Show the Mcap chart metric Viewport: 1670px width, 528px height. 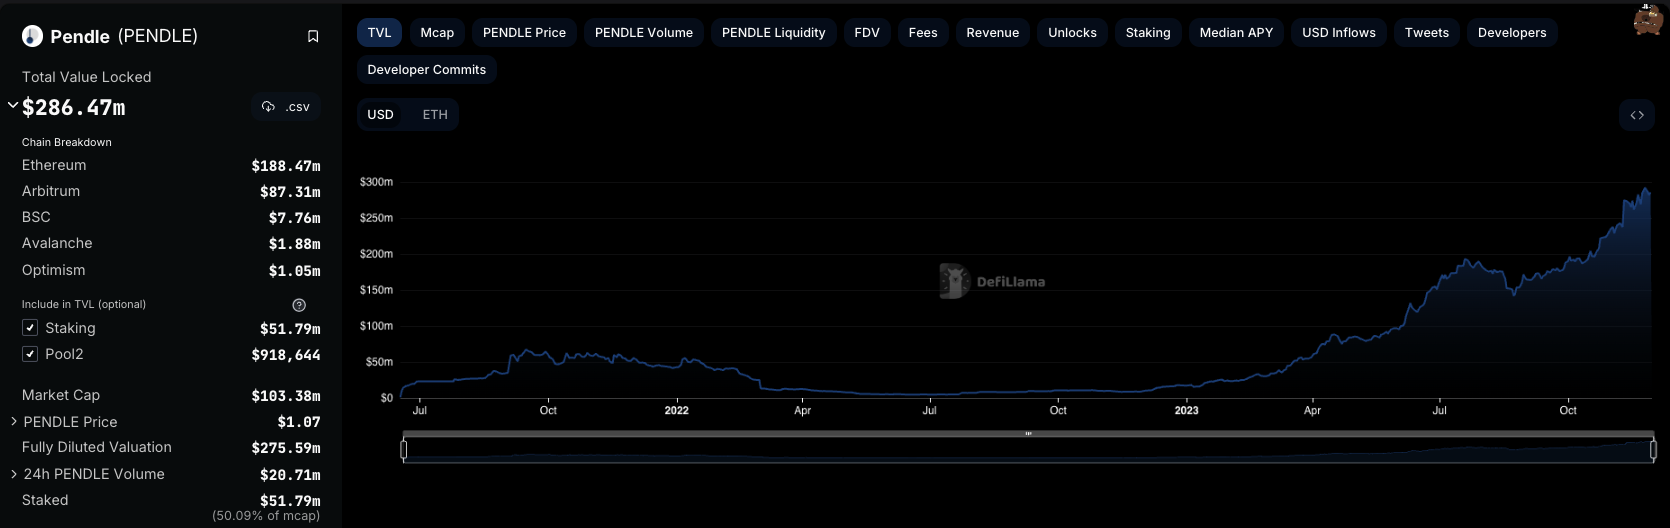(437, 33)
